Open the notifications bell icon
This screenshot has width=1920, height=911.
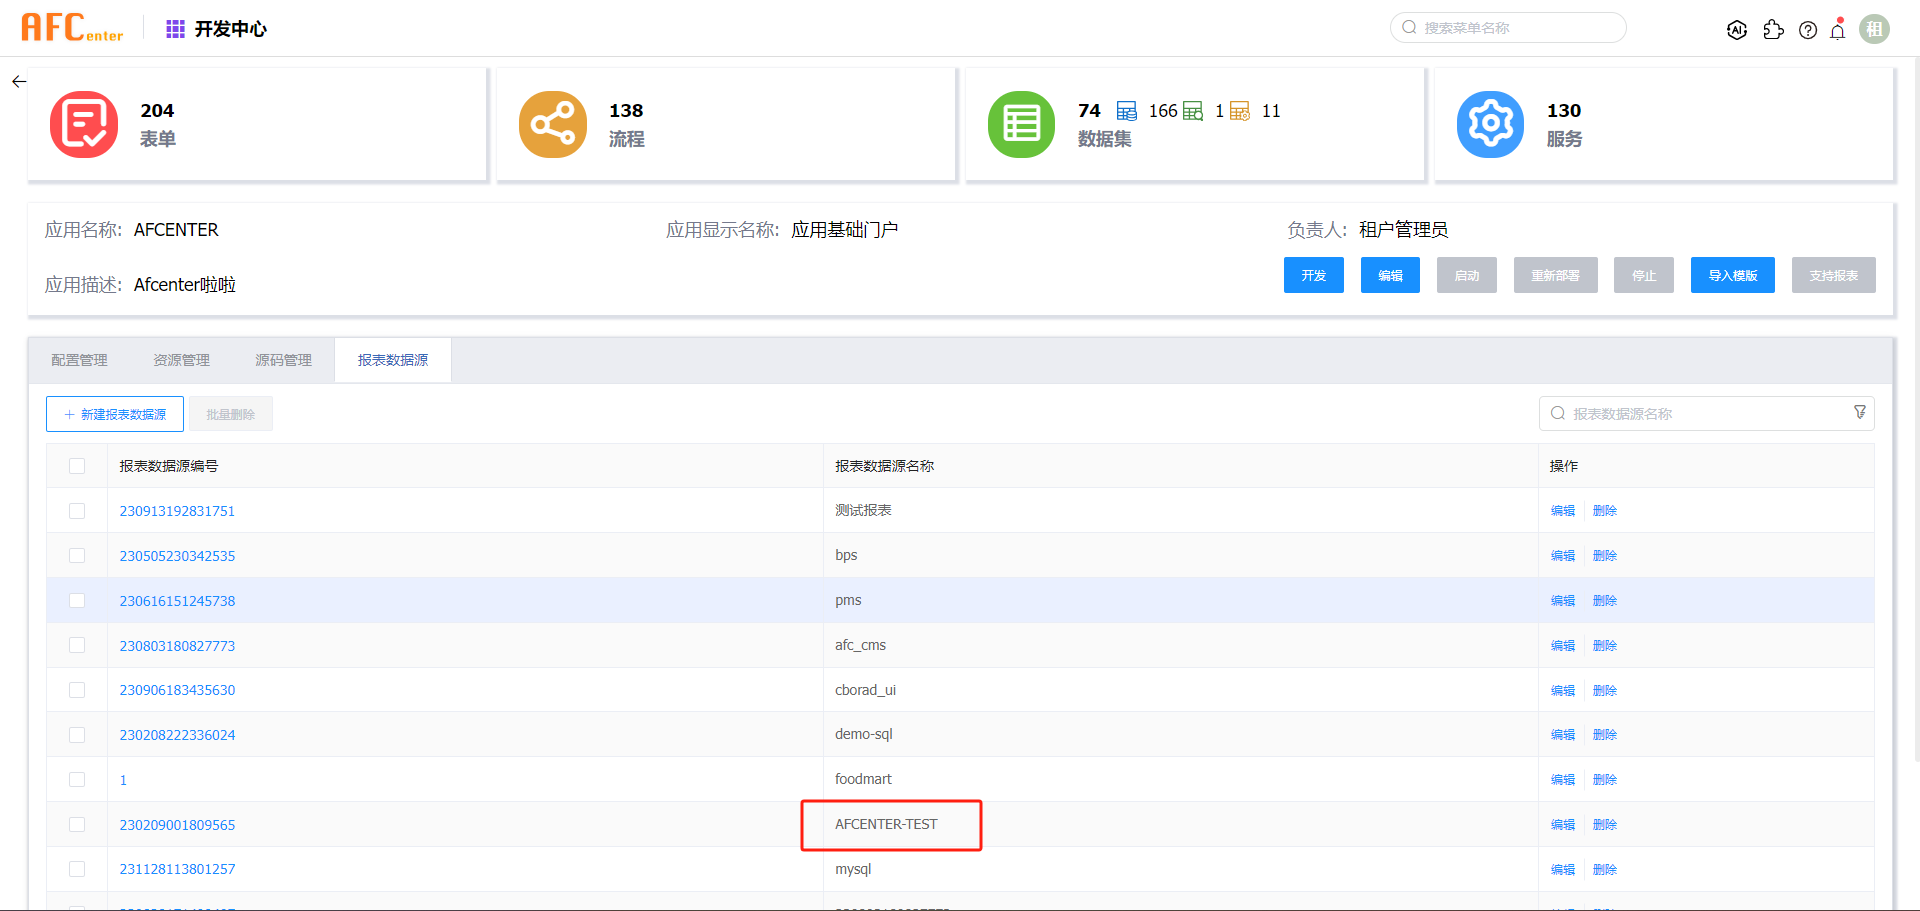[1838, 30]
